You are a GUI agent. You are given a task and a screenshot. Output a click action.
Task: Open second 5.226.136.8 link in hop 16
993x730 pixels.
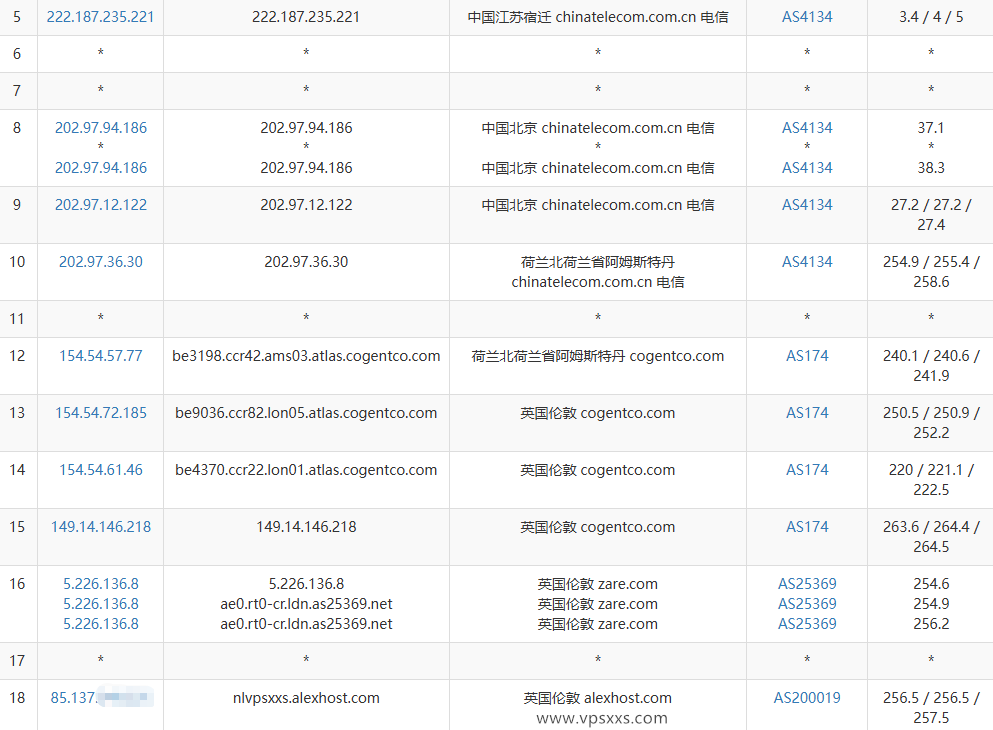tap(101, 604)
